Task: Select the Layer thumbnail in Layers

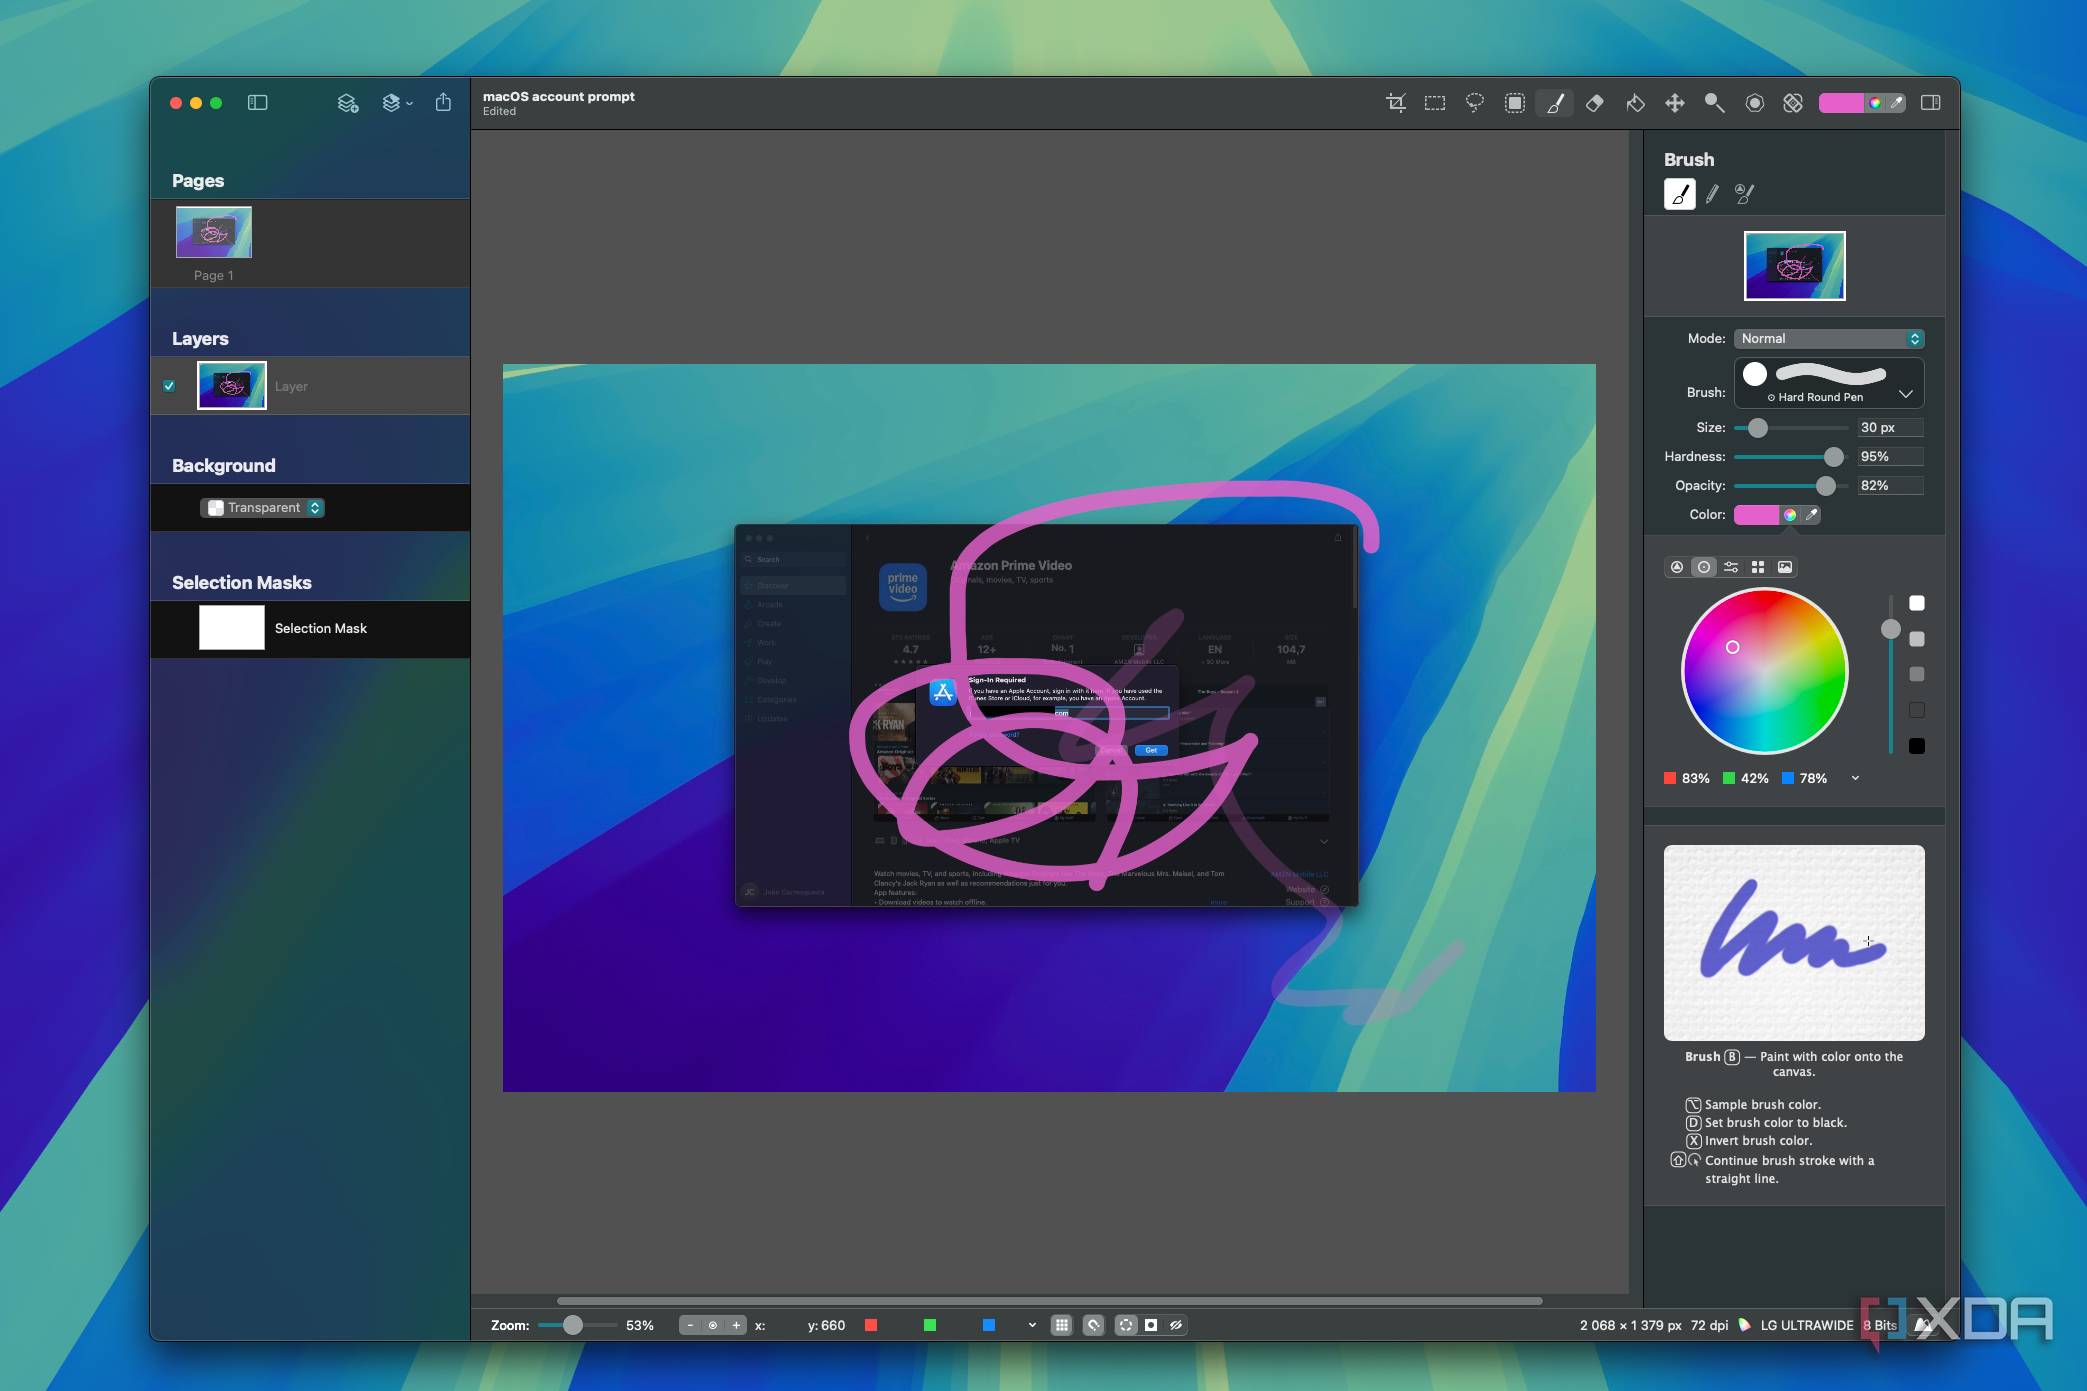Action: click(x=232, y=386)
